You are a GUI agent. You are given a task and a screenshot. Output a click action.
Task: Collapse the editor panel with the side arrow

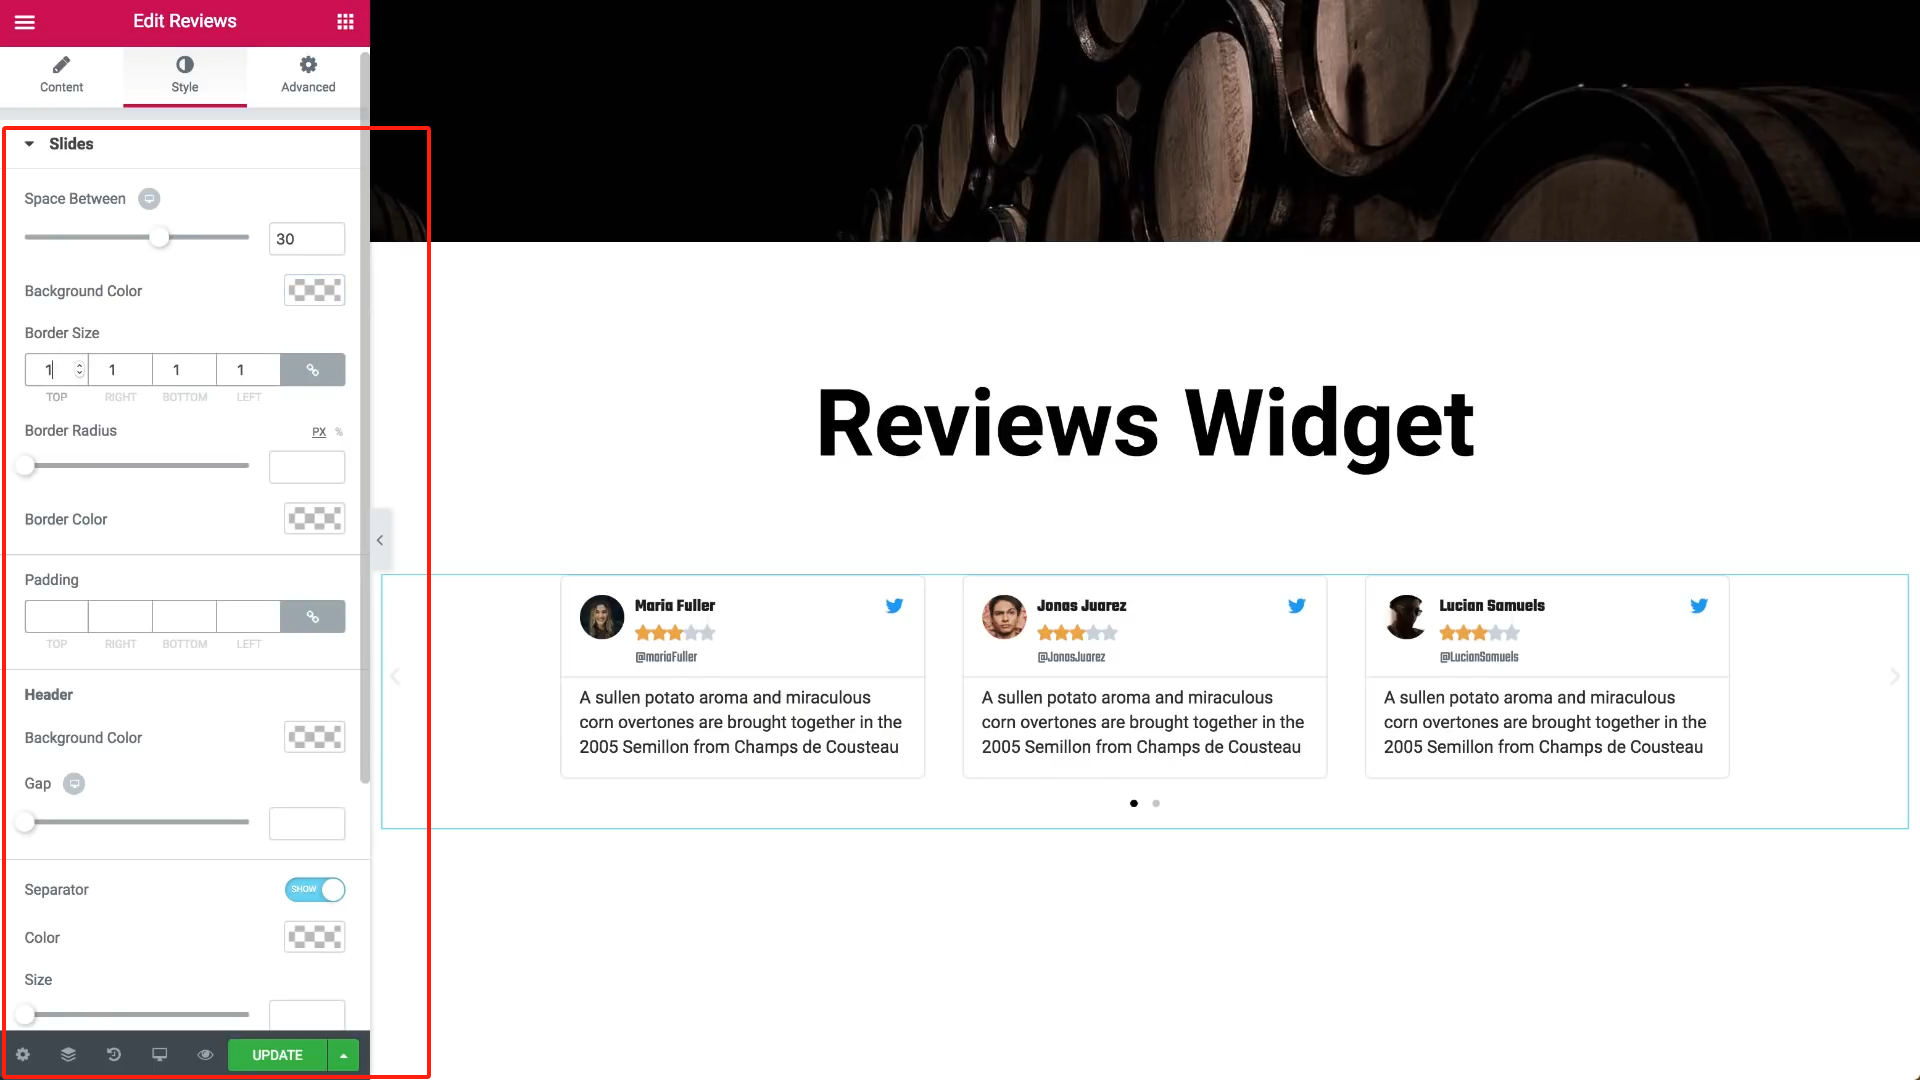(x=380, y=540)
